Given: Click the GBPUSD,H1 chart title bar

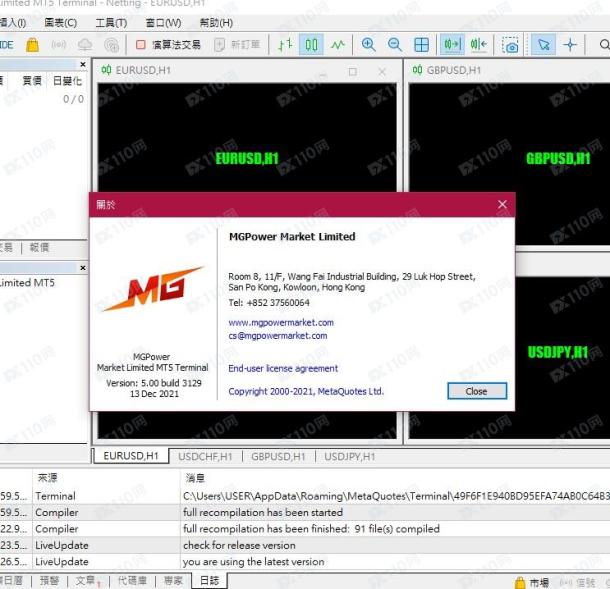Looking at the screenshot, I should tap(509, 70).
